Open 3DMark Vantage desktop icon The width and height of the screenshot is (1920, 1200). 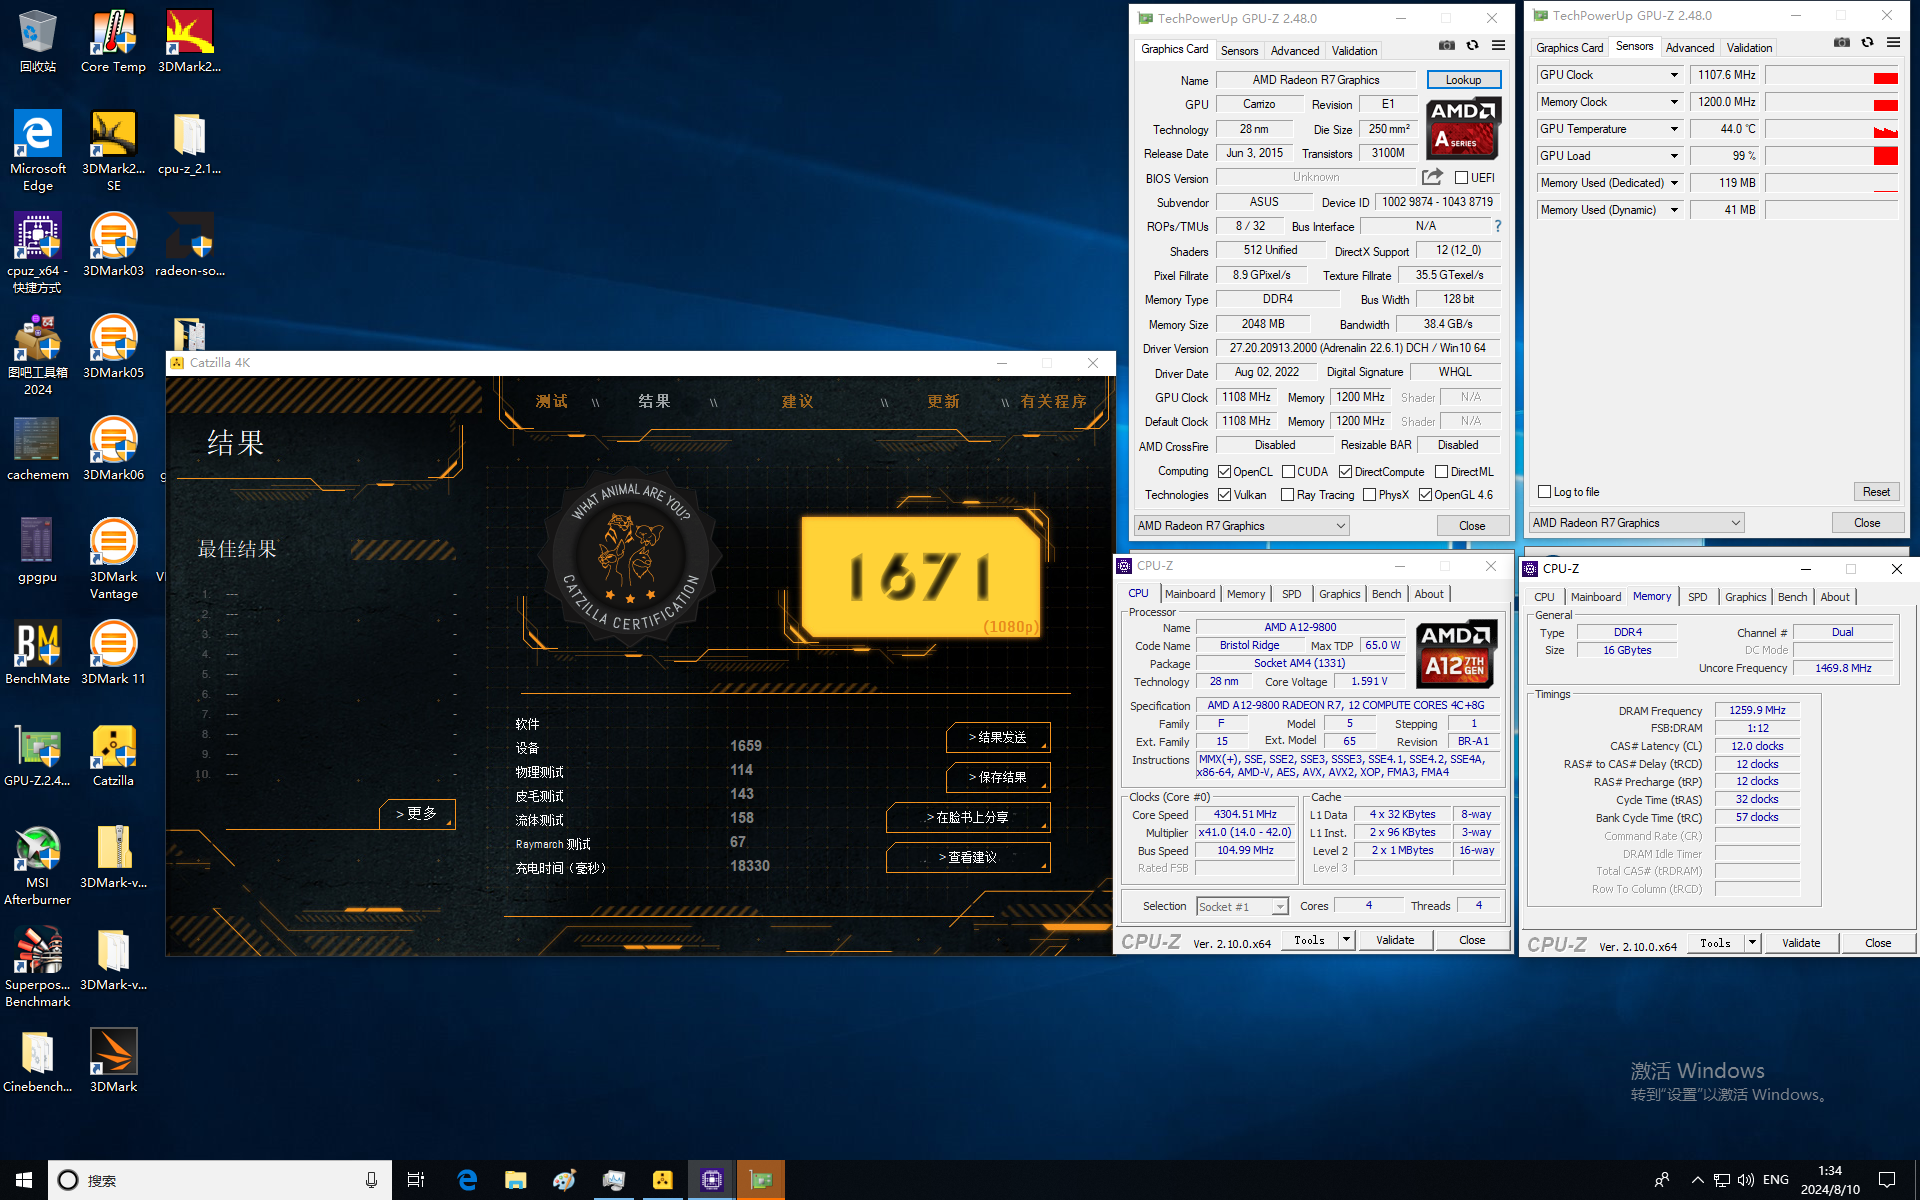click(x=113, y=559)
